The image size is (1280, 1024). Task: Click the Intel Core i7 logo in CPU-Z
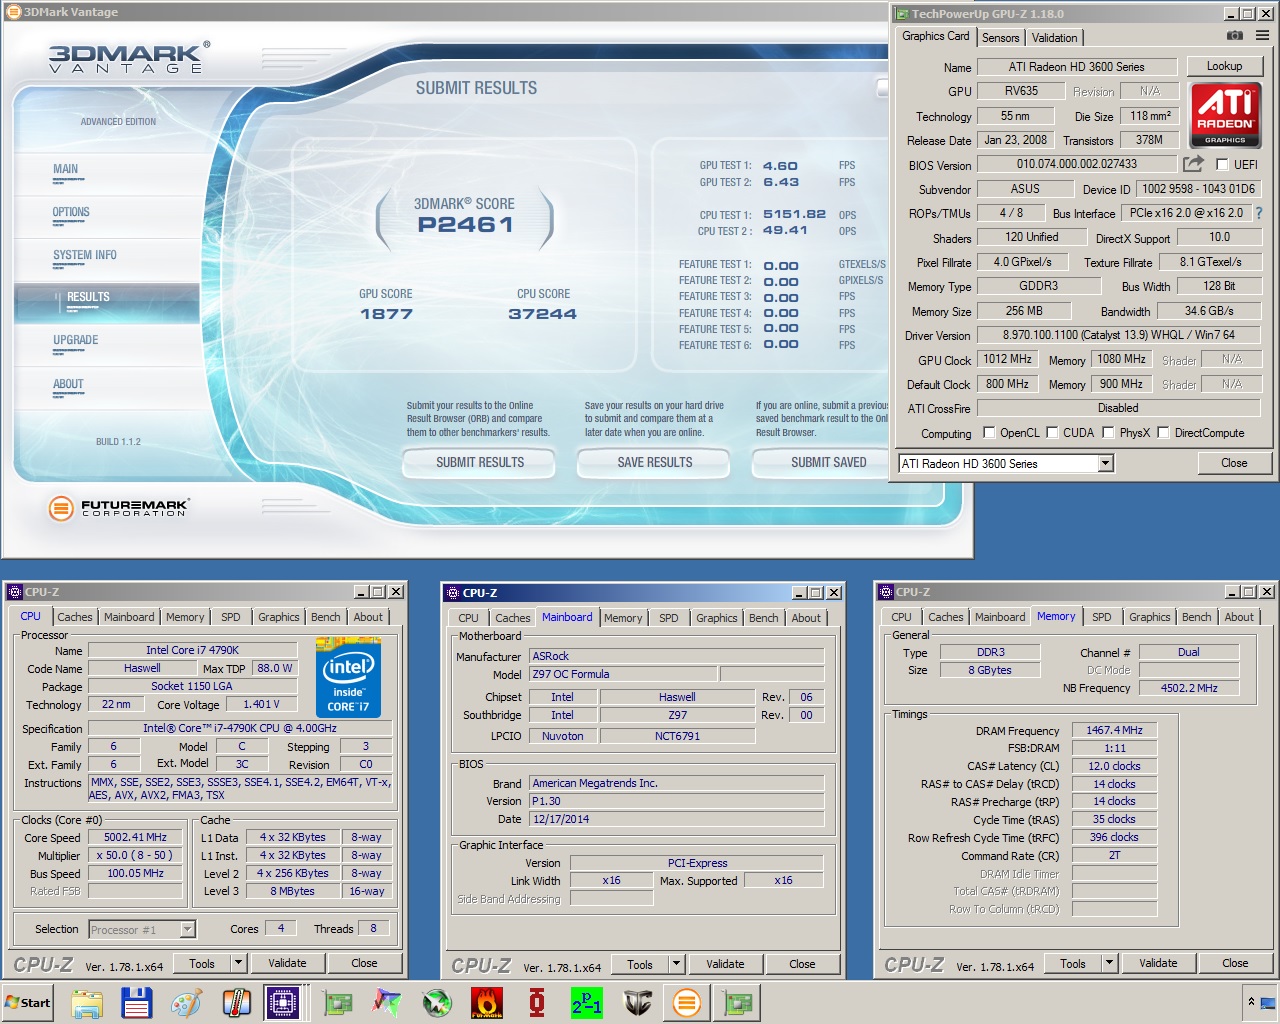pos(349,680)
